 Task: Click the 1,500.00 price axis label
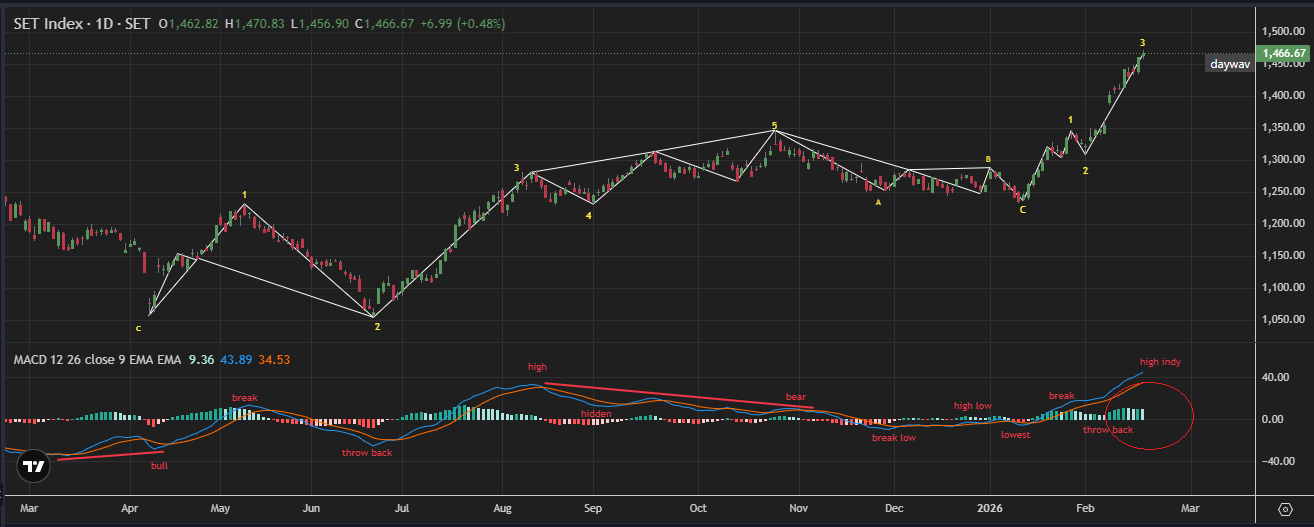coord(1283,32)
